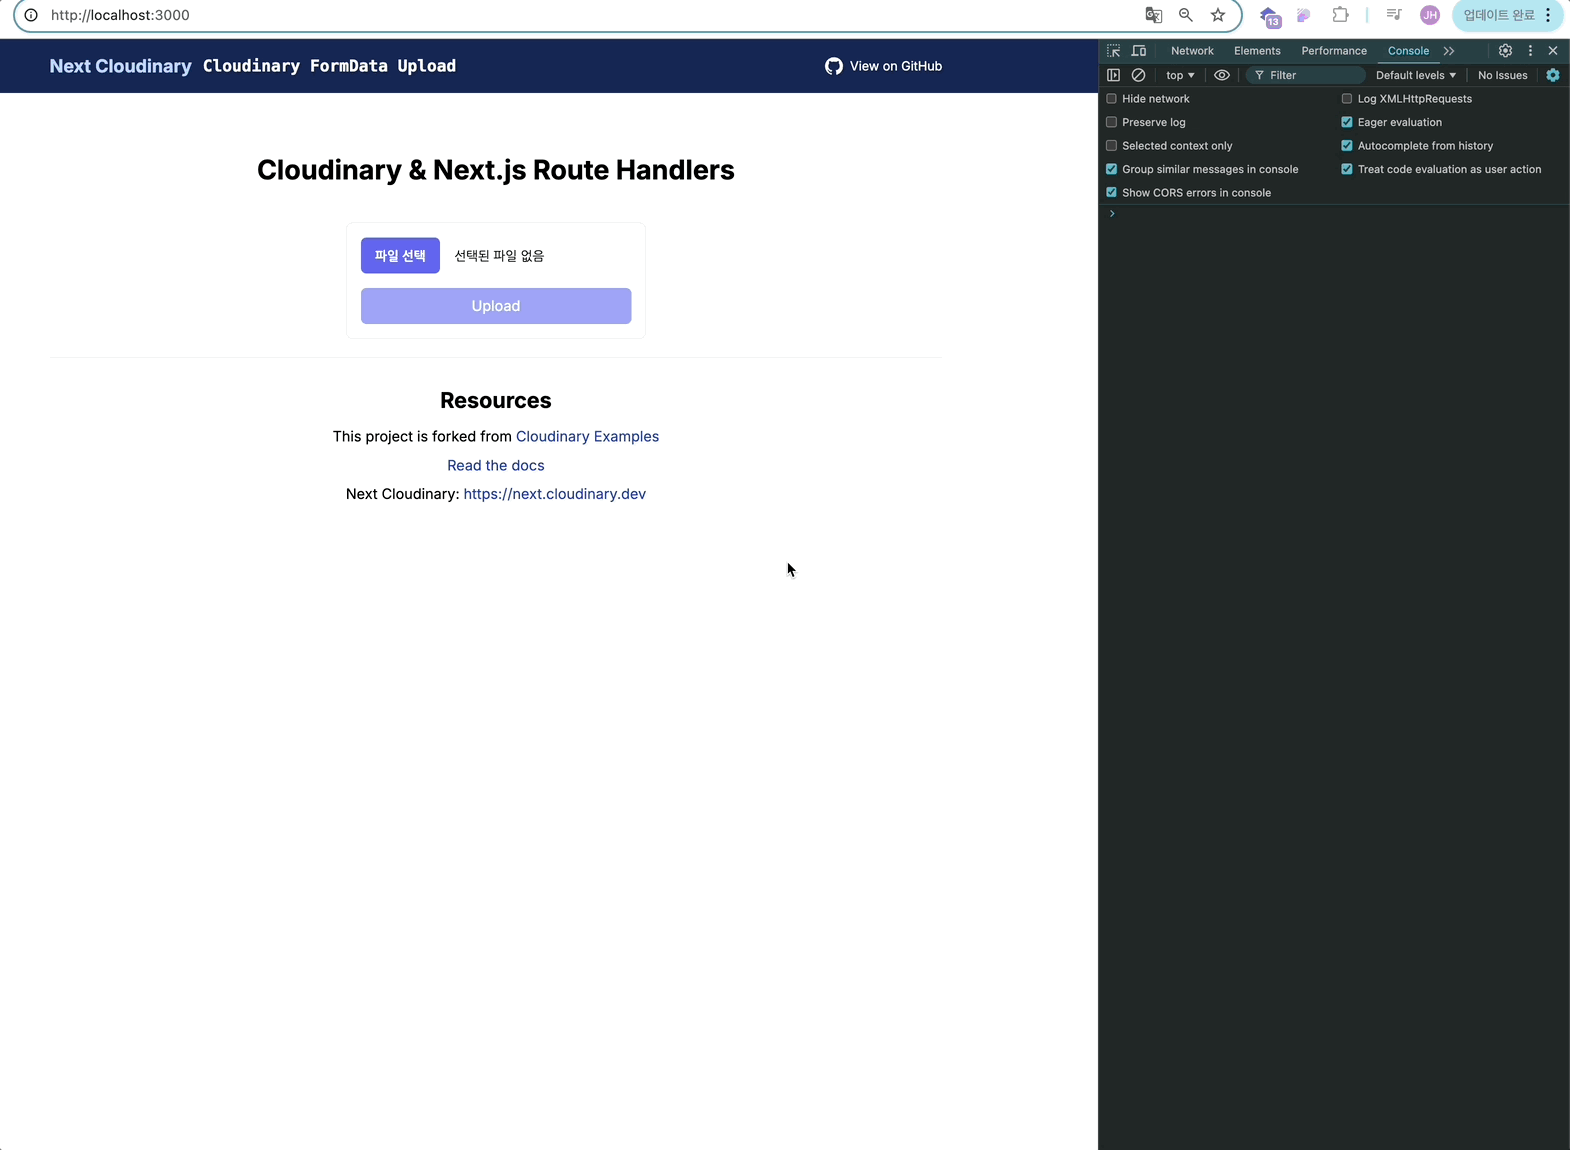Open the Google Translate page icon
The height and width of the screenshot is (1150, 1570).
pos(1154,15)
